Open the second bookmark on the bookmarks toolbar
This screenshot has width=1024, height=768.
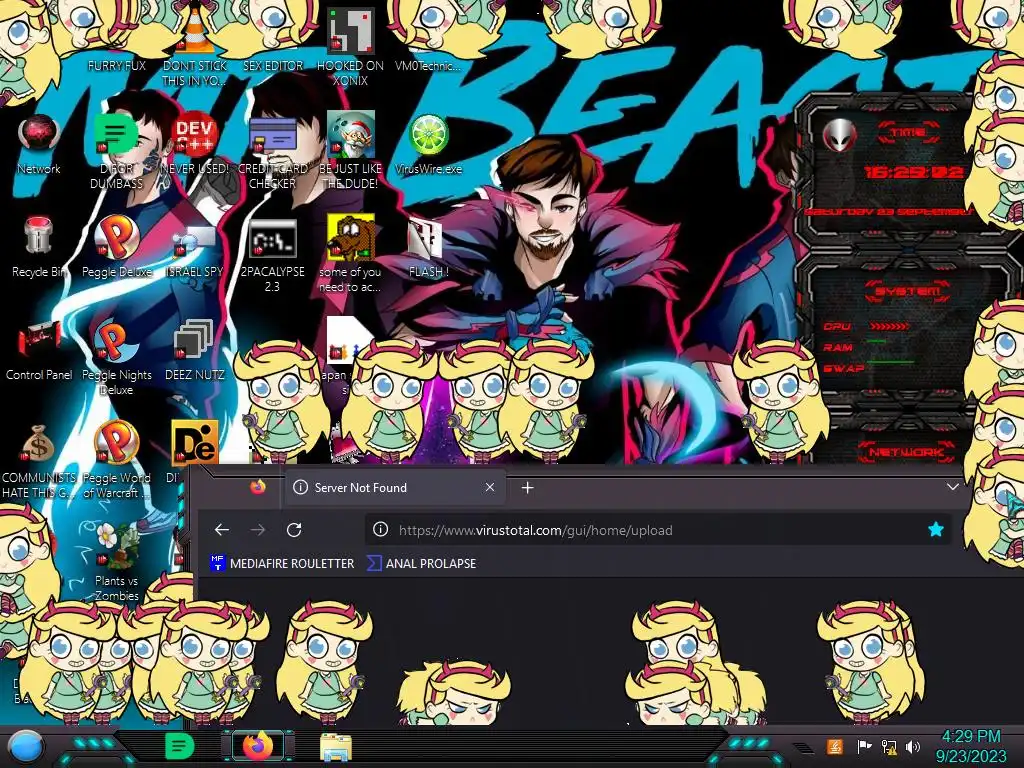tap(421, 563)
